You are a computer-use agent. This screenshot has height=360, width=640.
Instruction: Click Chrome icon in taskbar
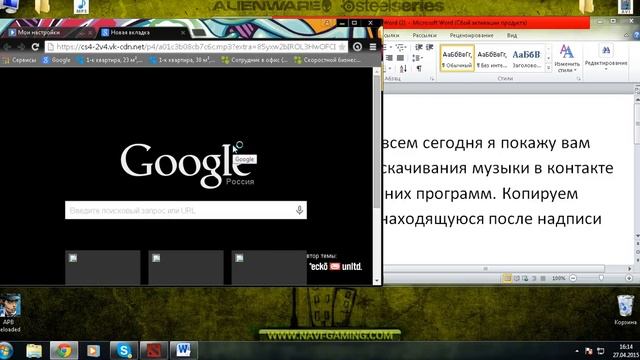point(64,351)
